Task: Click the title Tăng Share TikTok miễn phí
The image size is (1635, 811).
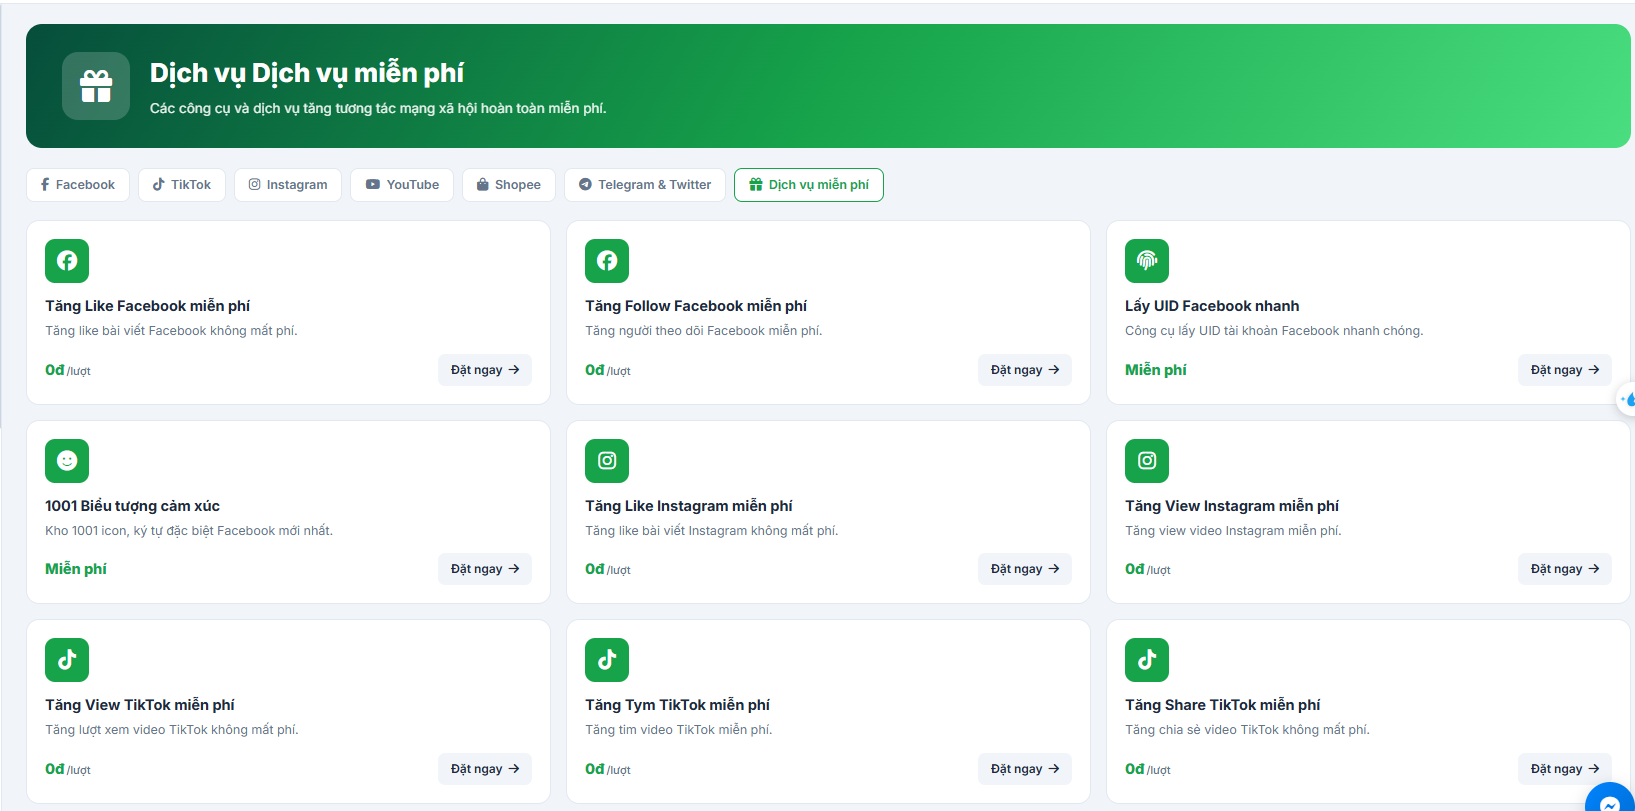Action: pos(1222,705)
